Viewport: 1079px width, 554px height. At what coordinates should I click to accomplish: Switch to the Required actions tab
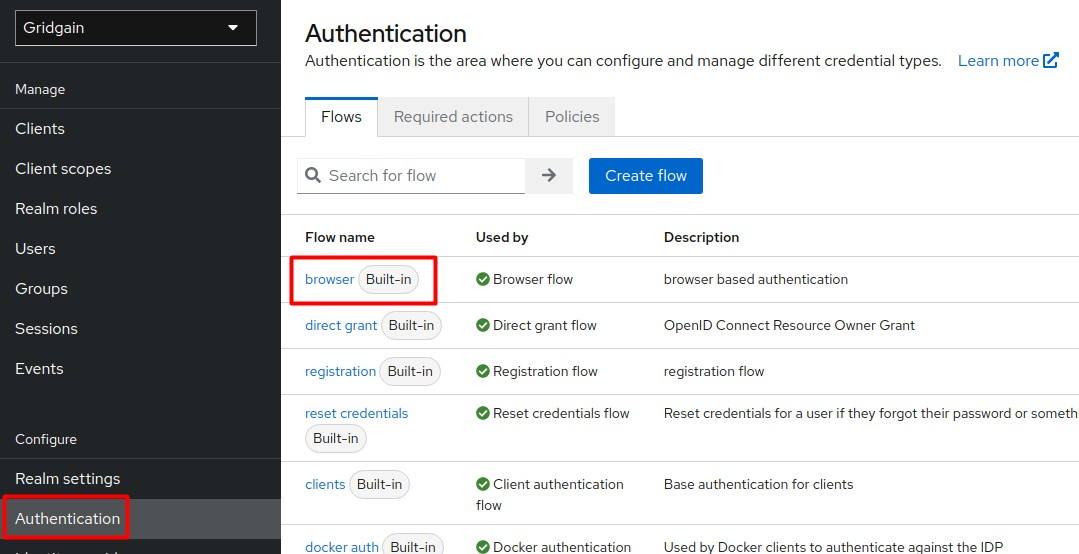coord(453,117)
